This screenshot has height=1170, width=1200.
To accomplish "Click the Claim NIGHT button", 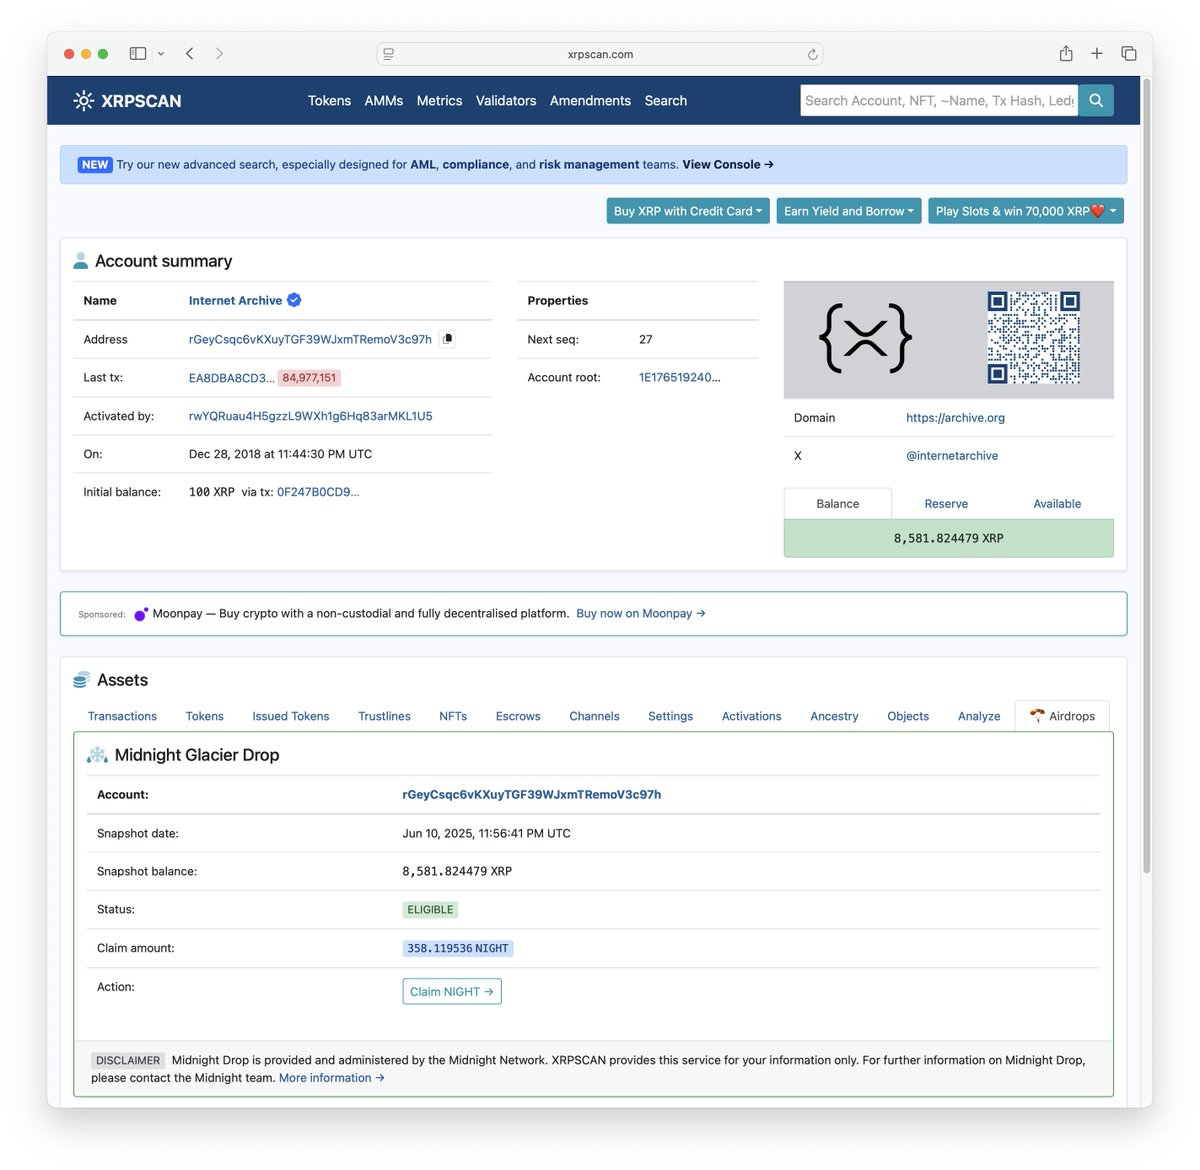I will [x=452, y=991].
